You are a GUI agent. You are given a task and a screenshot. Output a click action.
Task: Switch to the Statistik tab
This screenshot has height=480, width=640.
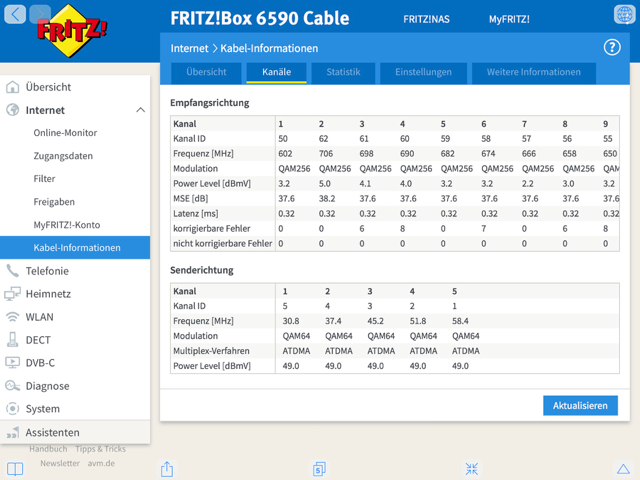(343, 72)
